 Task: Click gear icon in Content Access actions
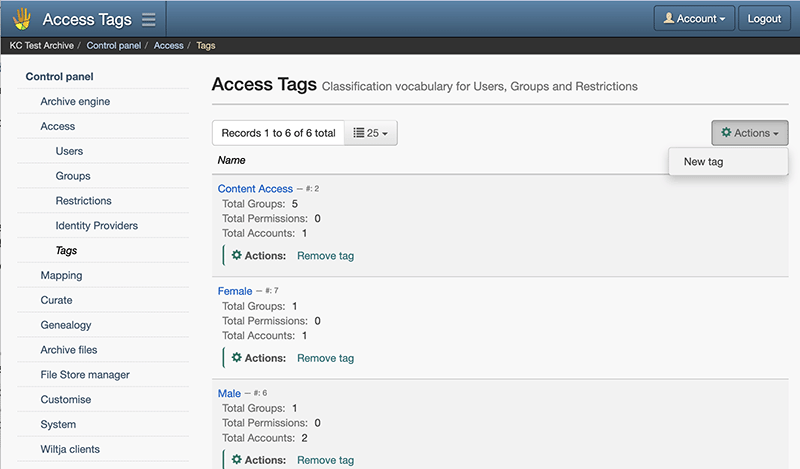(x=237, y=255)
